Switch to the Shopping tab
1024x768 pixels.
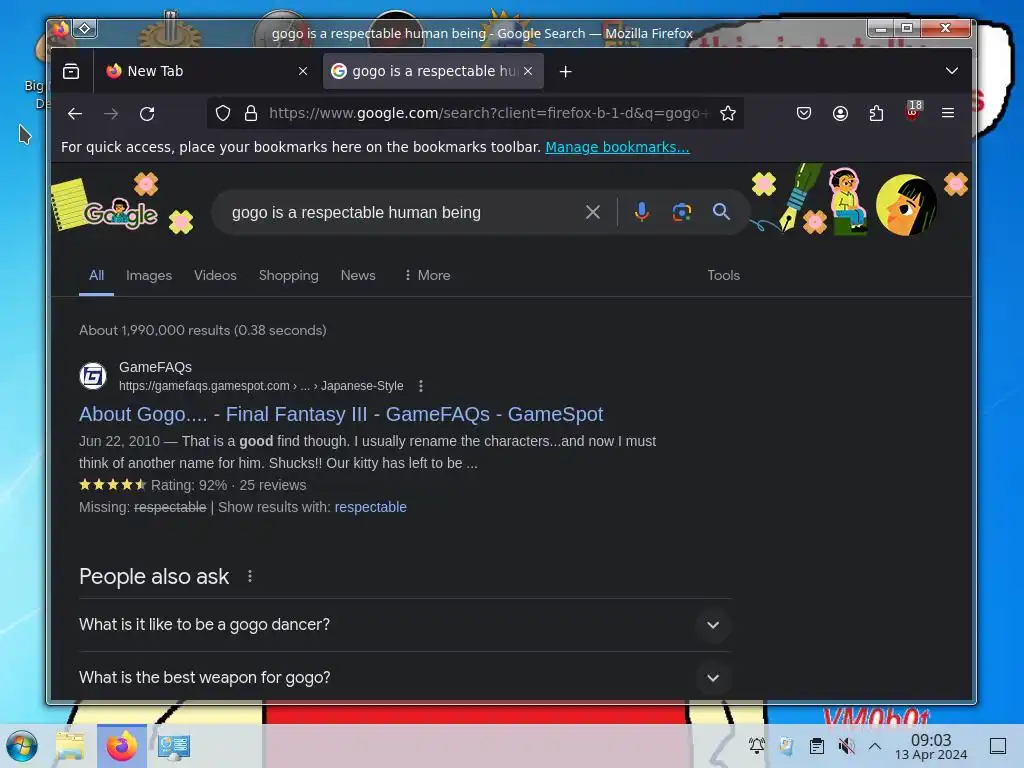[x=289, y=276]
